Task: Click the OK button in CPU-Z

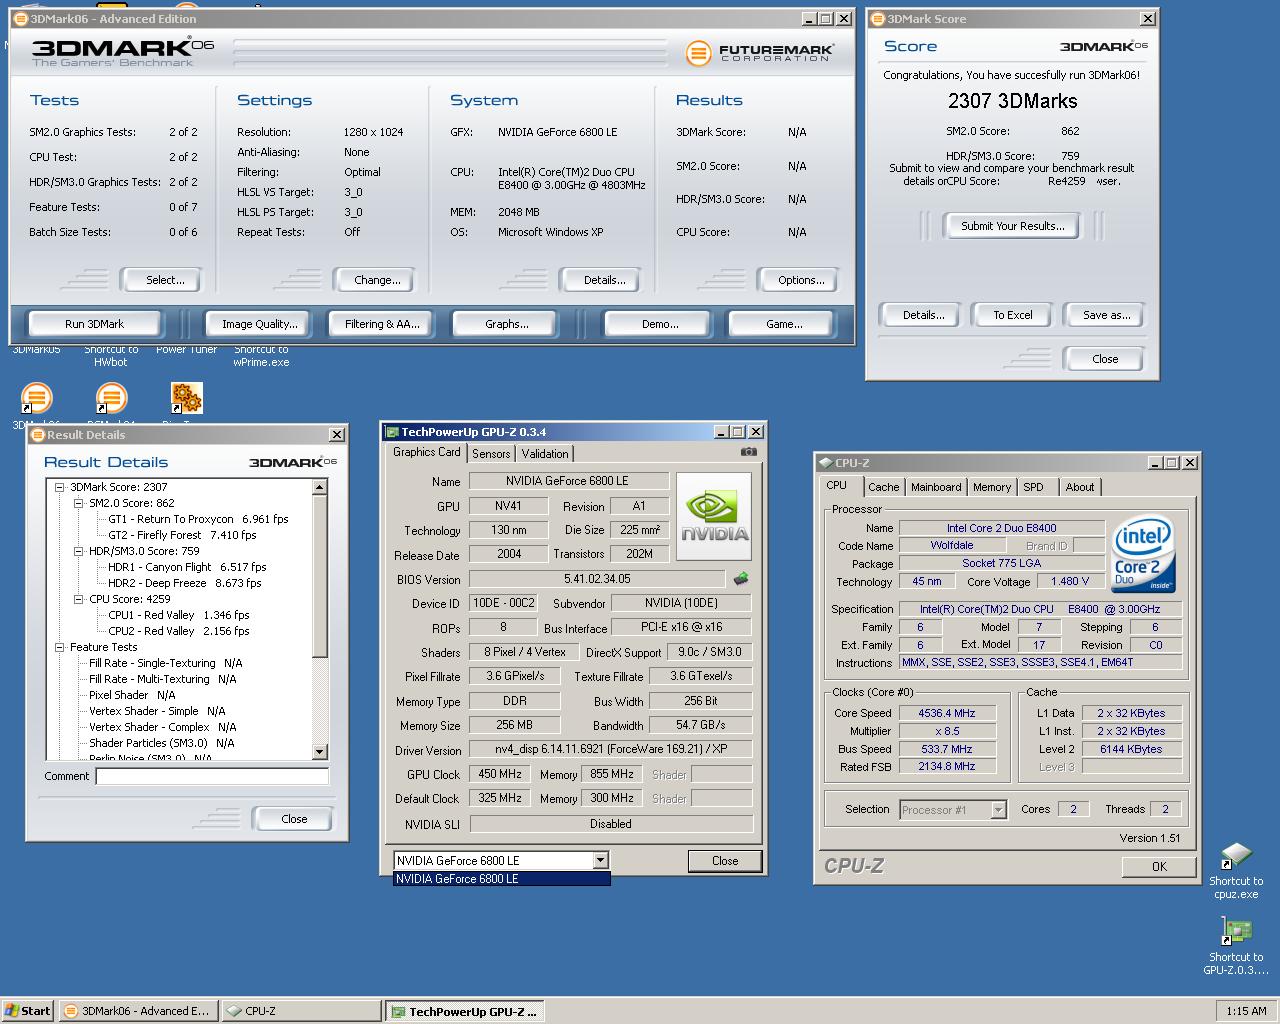Action: tap(1159, 867)
